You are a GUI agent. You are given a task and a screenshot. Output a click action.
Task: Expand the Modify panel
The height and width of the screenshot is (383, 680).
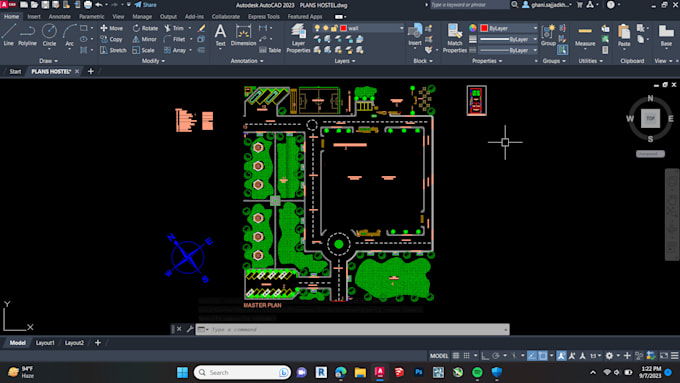[x=153, y=61]
